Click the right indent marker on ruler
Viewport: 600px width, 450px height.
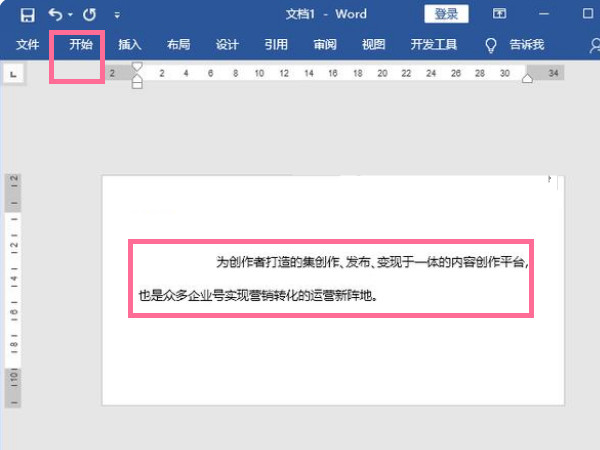pyautogui.click(x=527, y=78)
